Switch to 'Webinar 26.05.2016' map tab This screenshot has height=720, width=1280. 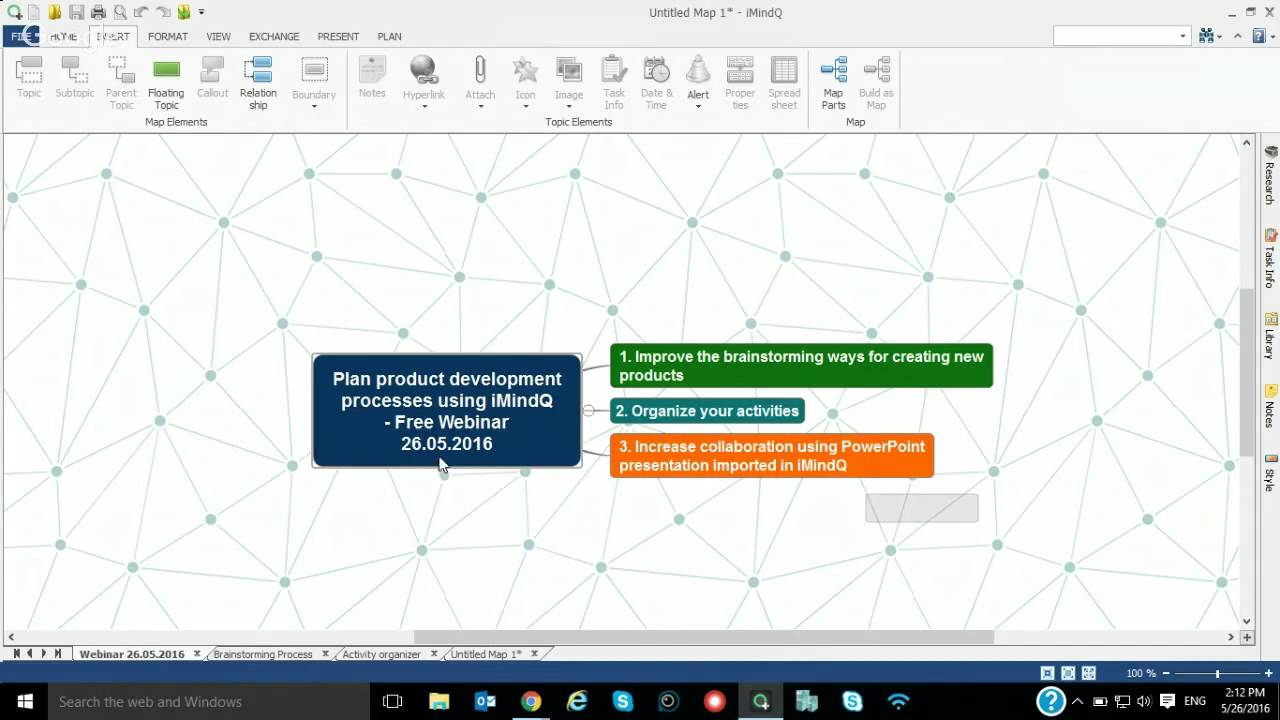[x=132, y=654]
